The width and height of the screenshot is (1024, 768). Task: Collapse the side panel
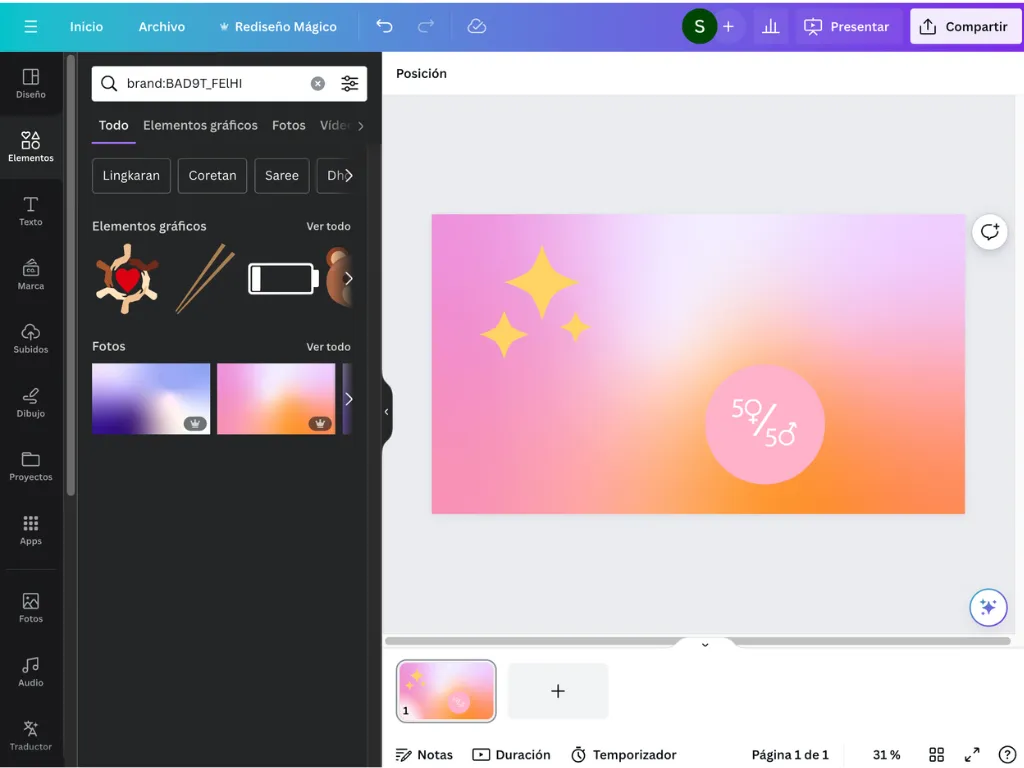coord(387,412)
